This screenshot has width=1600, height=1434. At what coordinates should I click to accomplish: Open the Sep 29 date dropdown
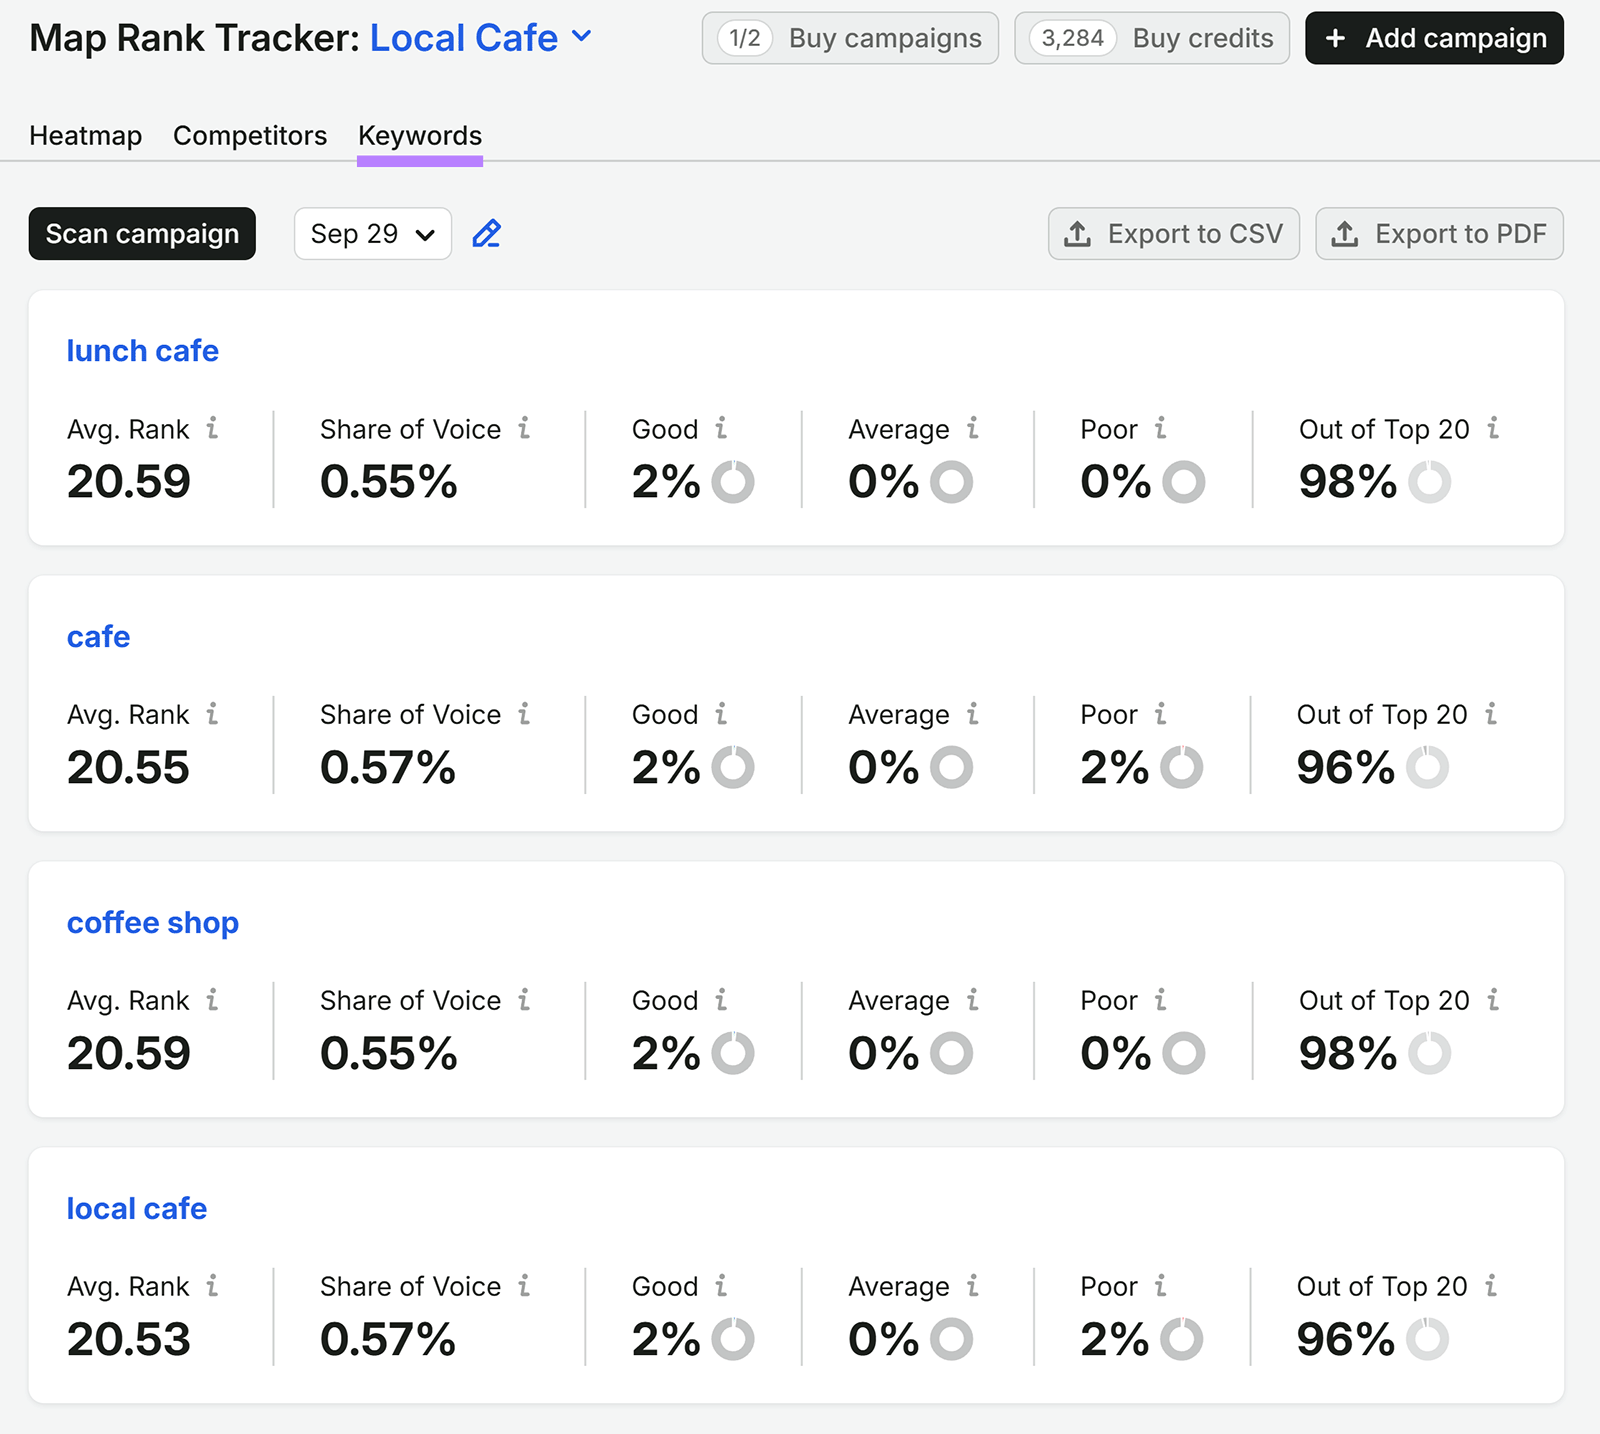[373, 234]
